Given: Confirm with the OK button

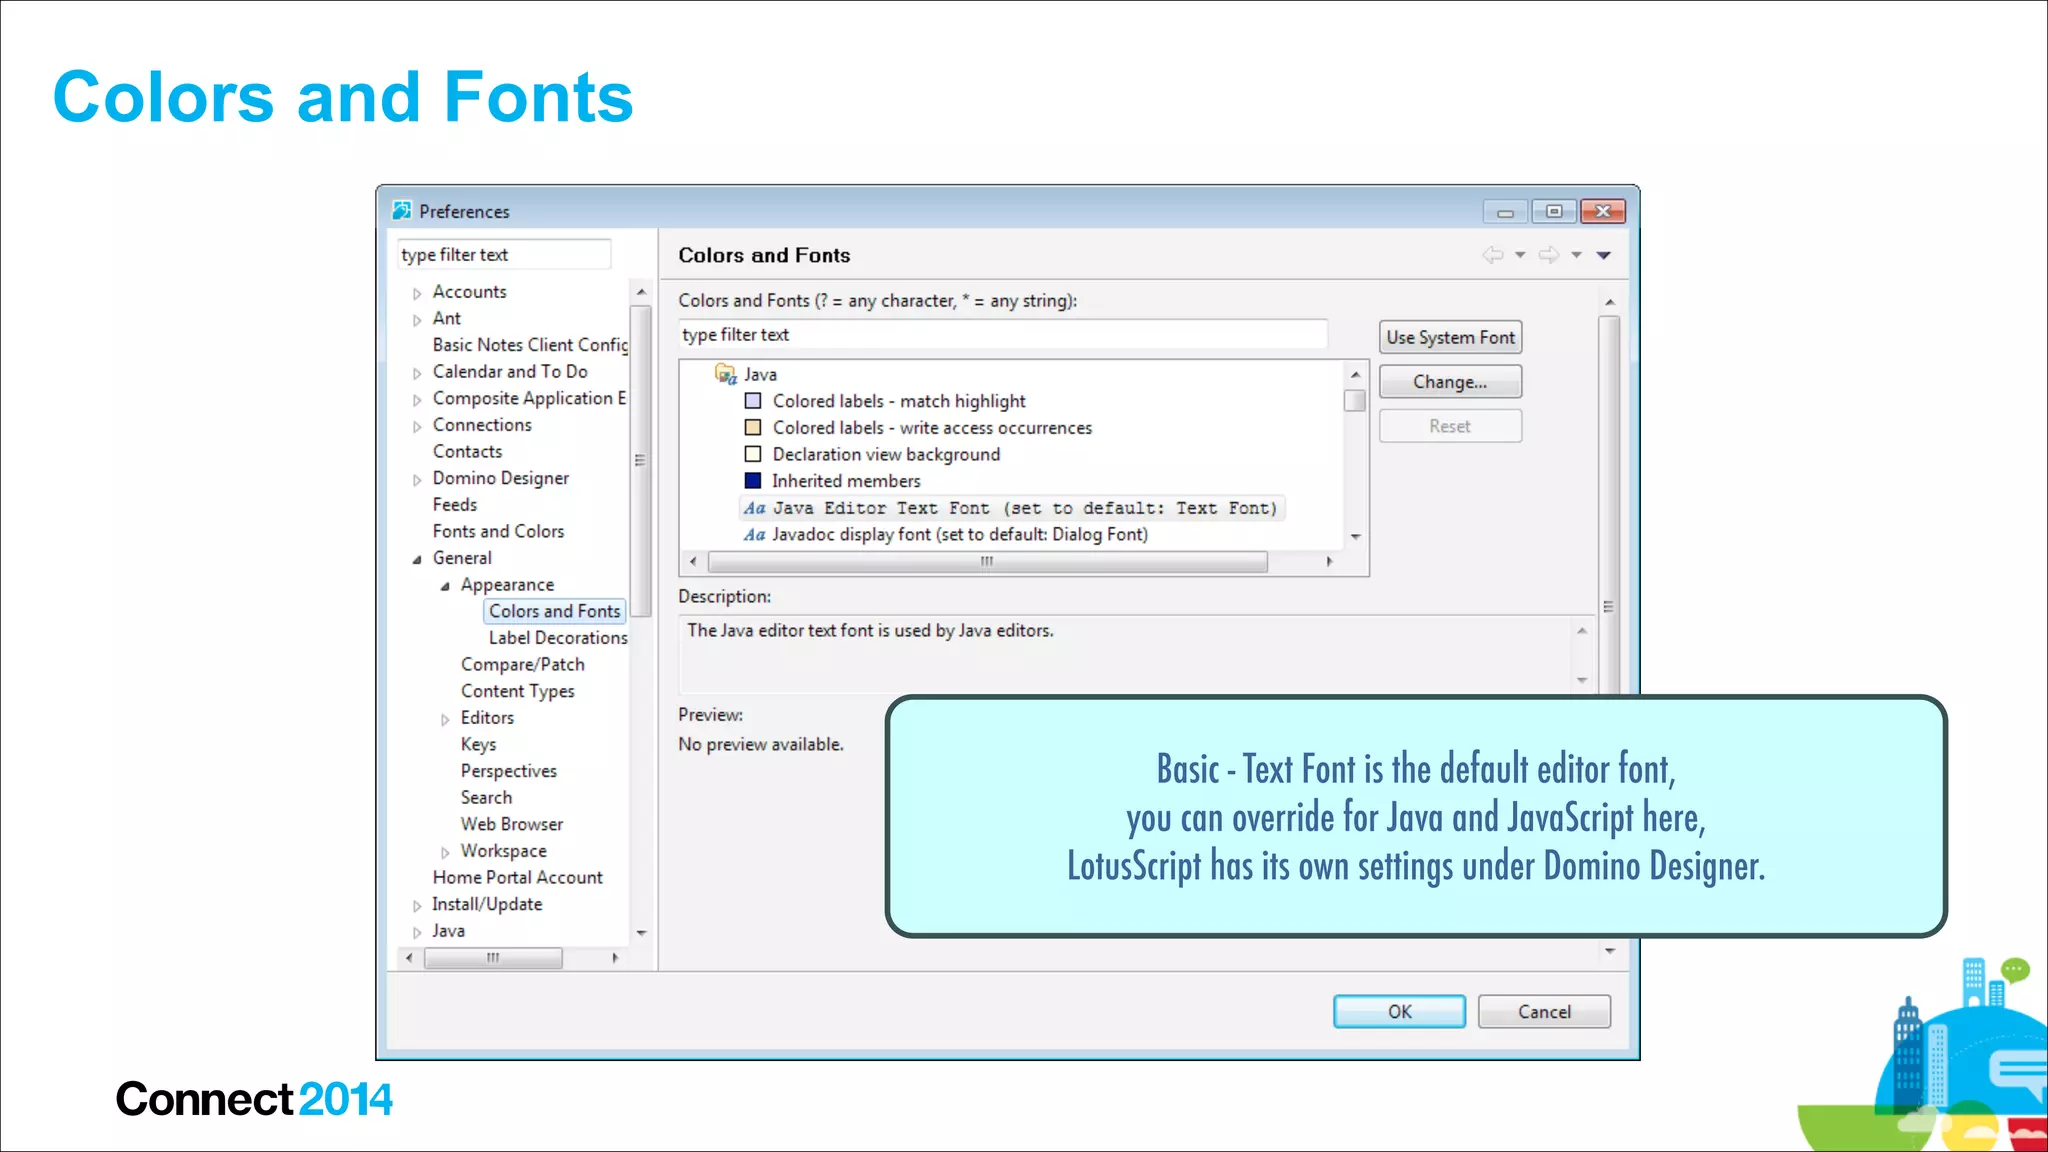Looking at the screenshot, I should (1399, 1011).
